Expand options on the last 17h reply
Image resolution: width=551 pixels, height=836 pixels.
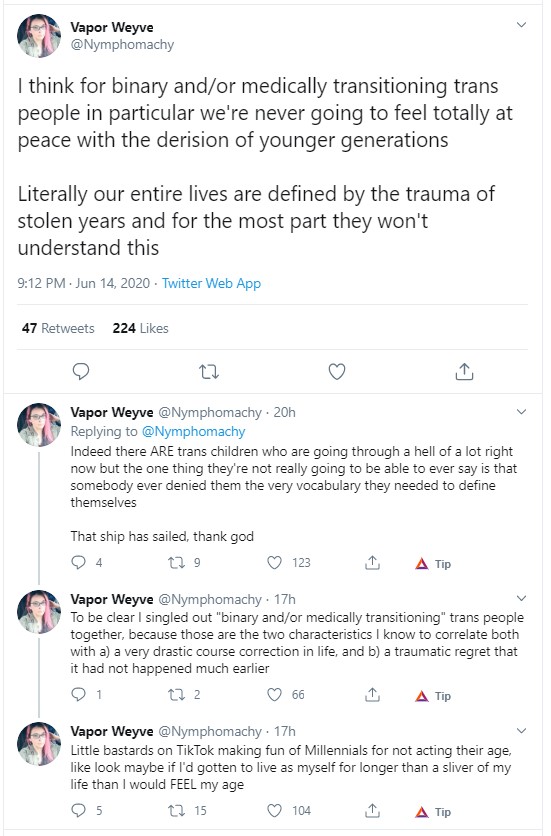click(x=522, y=730)
